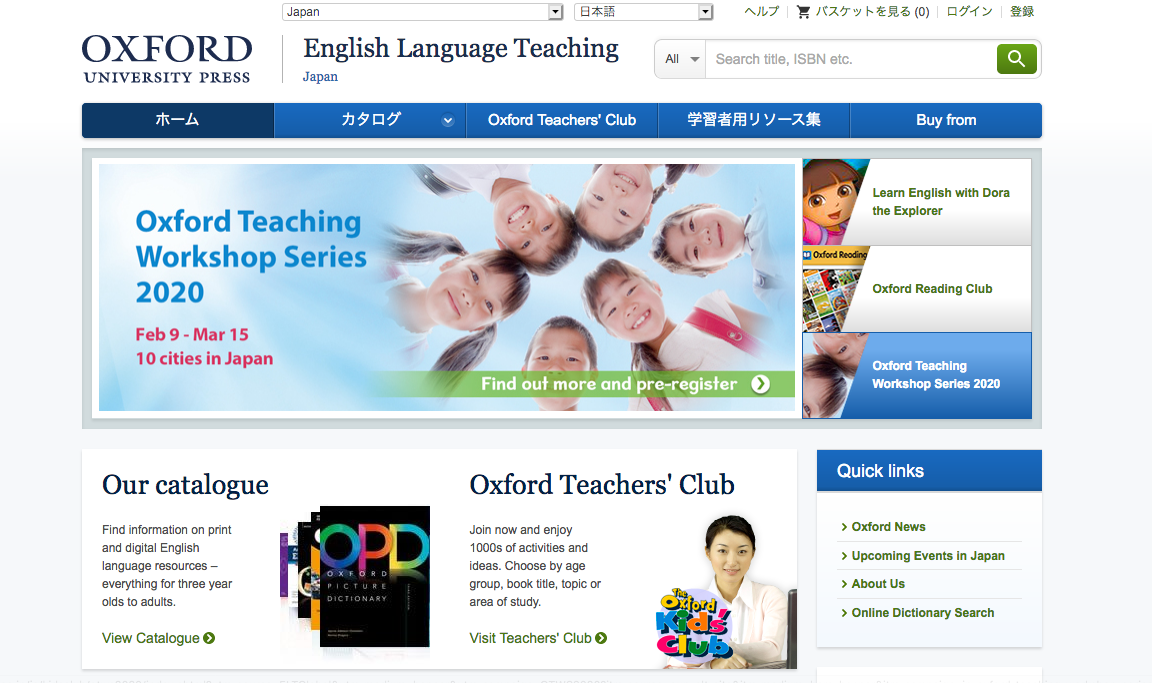1152x683 pixels.
Task: Click the View Catalogue link
Action: [151, 638]
